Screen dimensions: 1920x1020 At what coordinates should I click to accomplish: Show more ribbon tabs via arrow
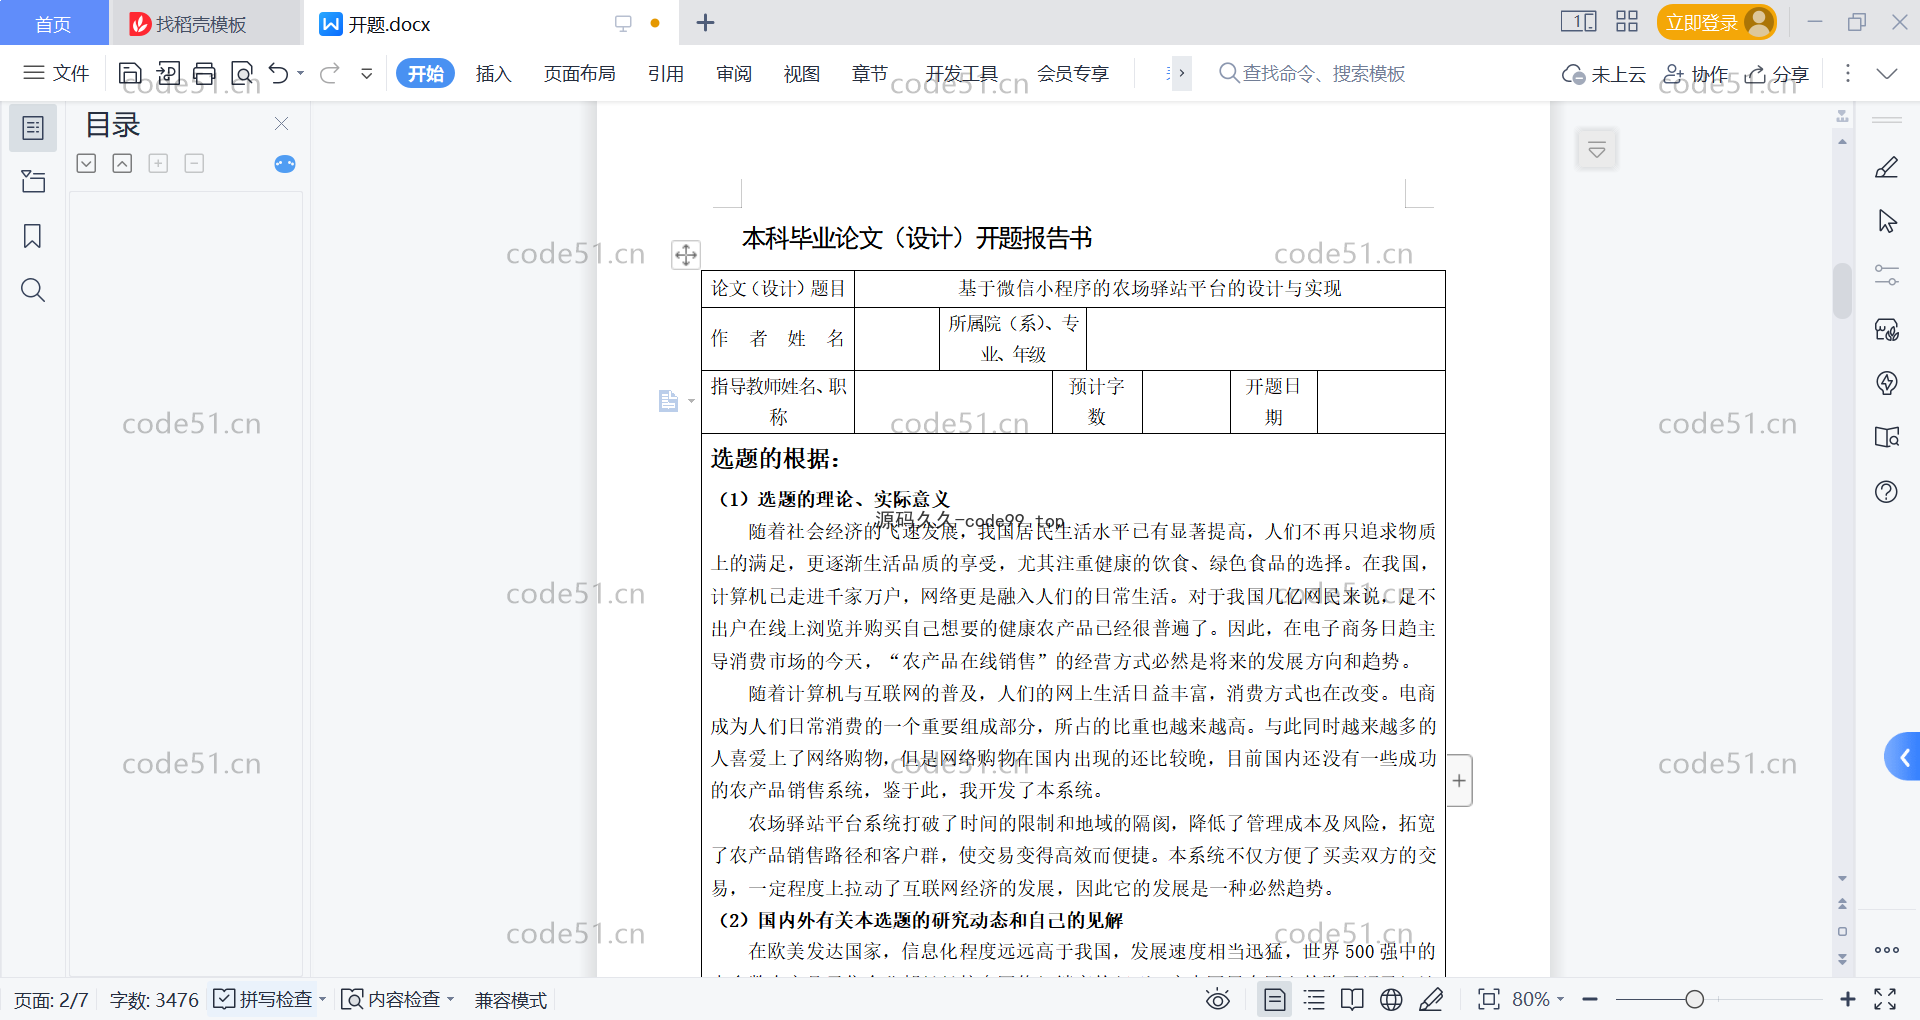[x=1181, y=73]
